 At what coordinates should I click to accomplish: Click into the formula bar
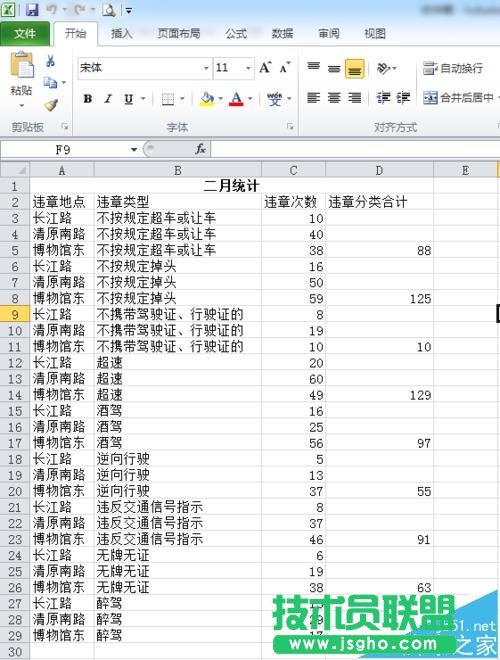click(x=355, y=149)
